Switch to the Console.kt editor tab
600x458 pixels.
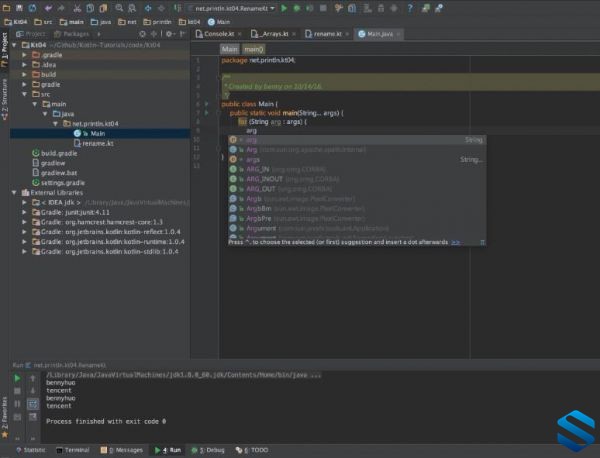pyautogui.click(x=218, y=34)
